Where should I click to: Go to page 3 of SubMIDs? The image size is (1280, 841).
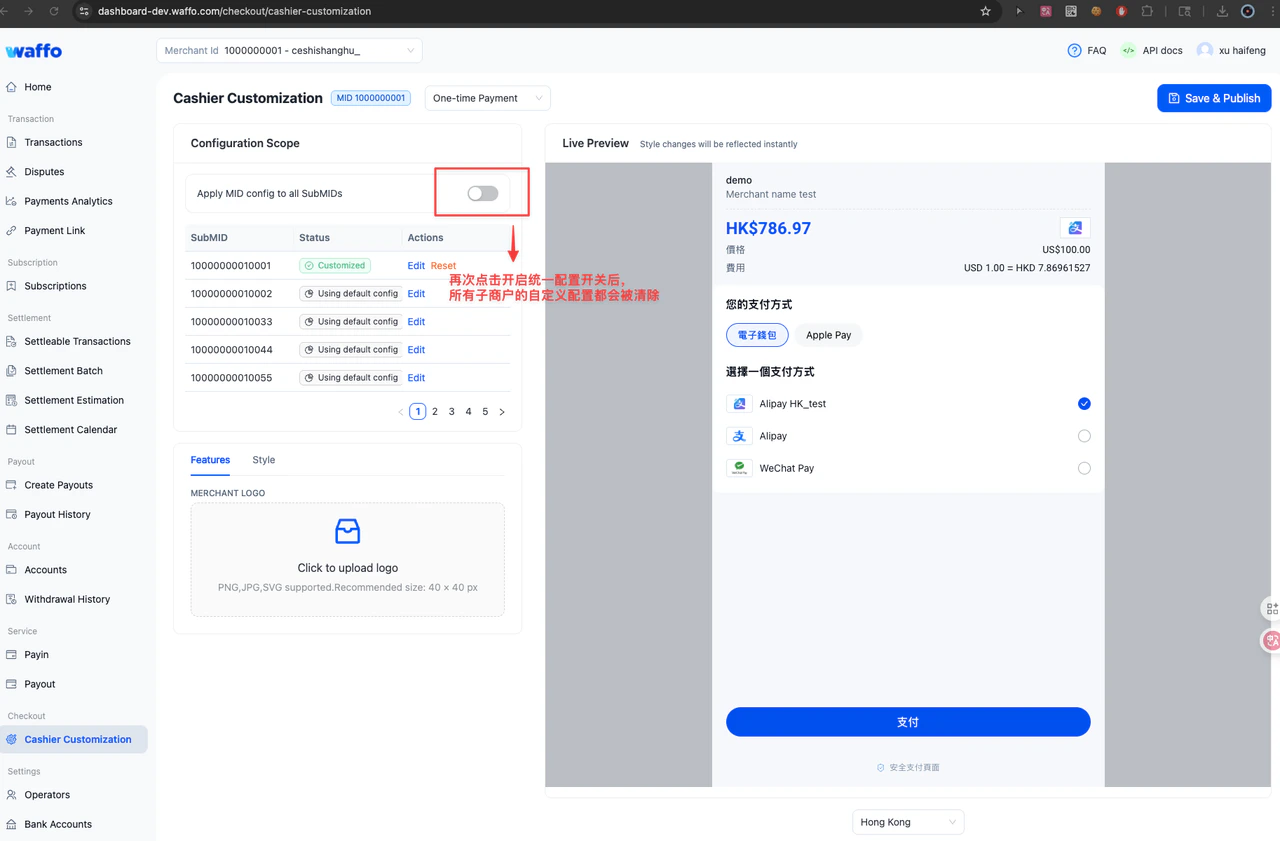[x=452, y=412]
